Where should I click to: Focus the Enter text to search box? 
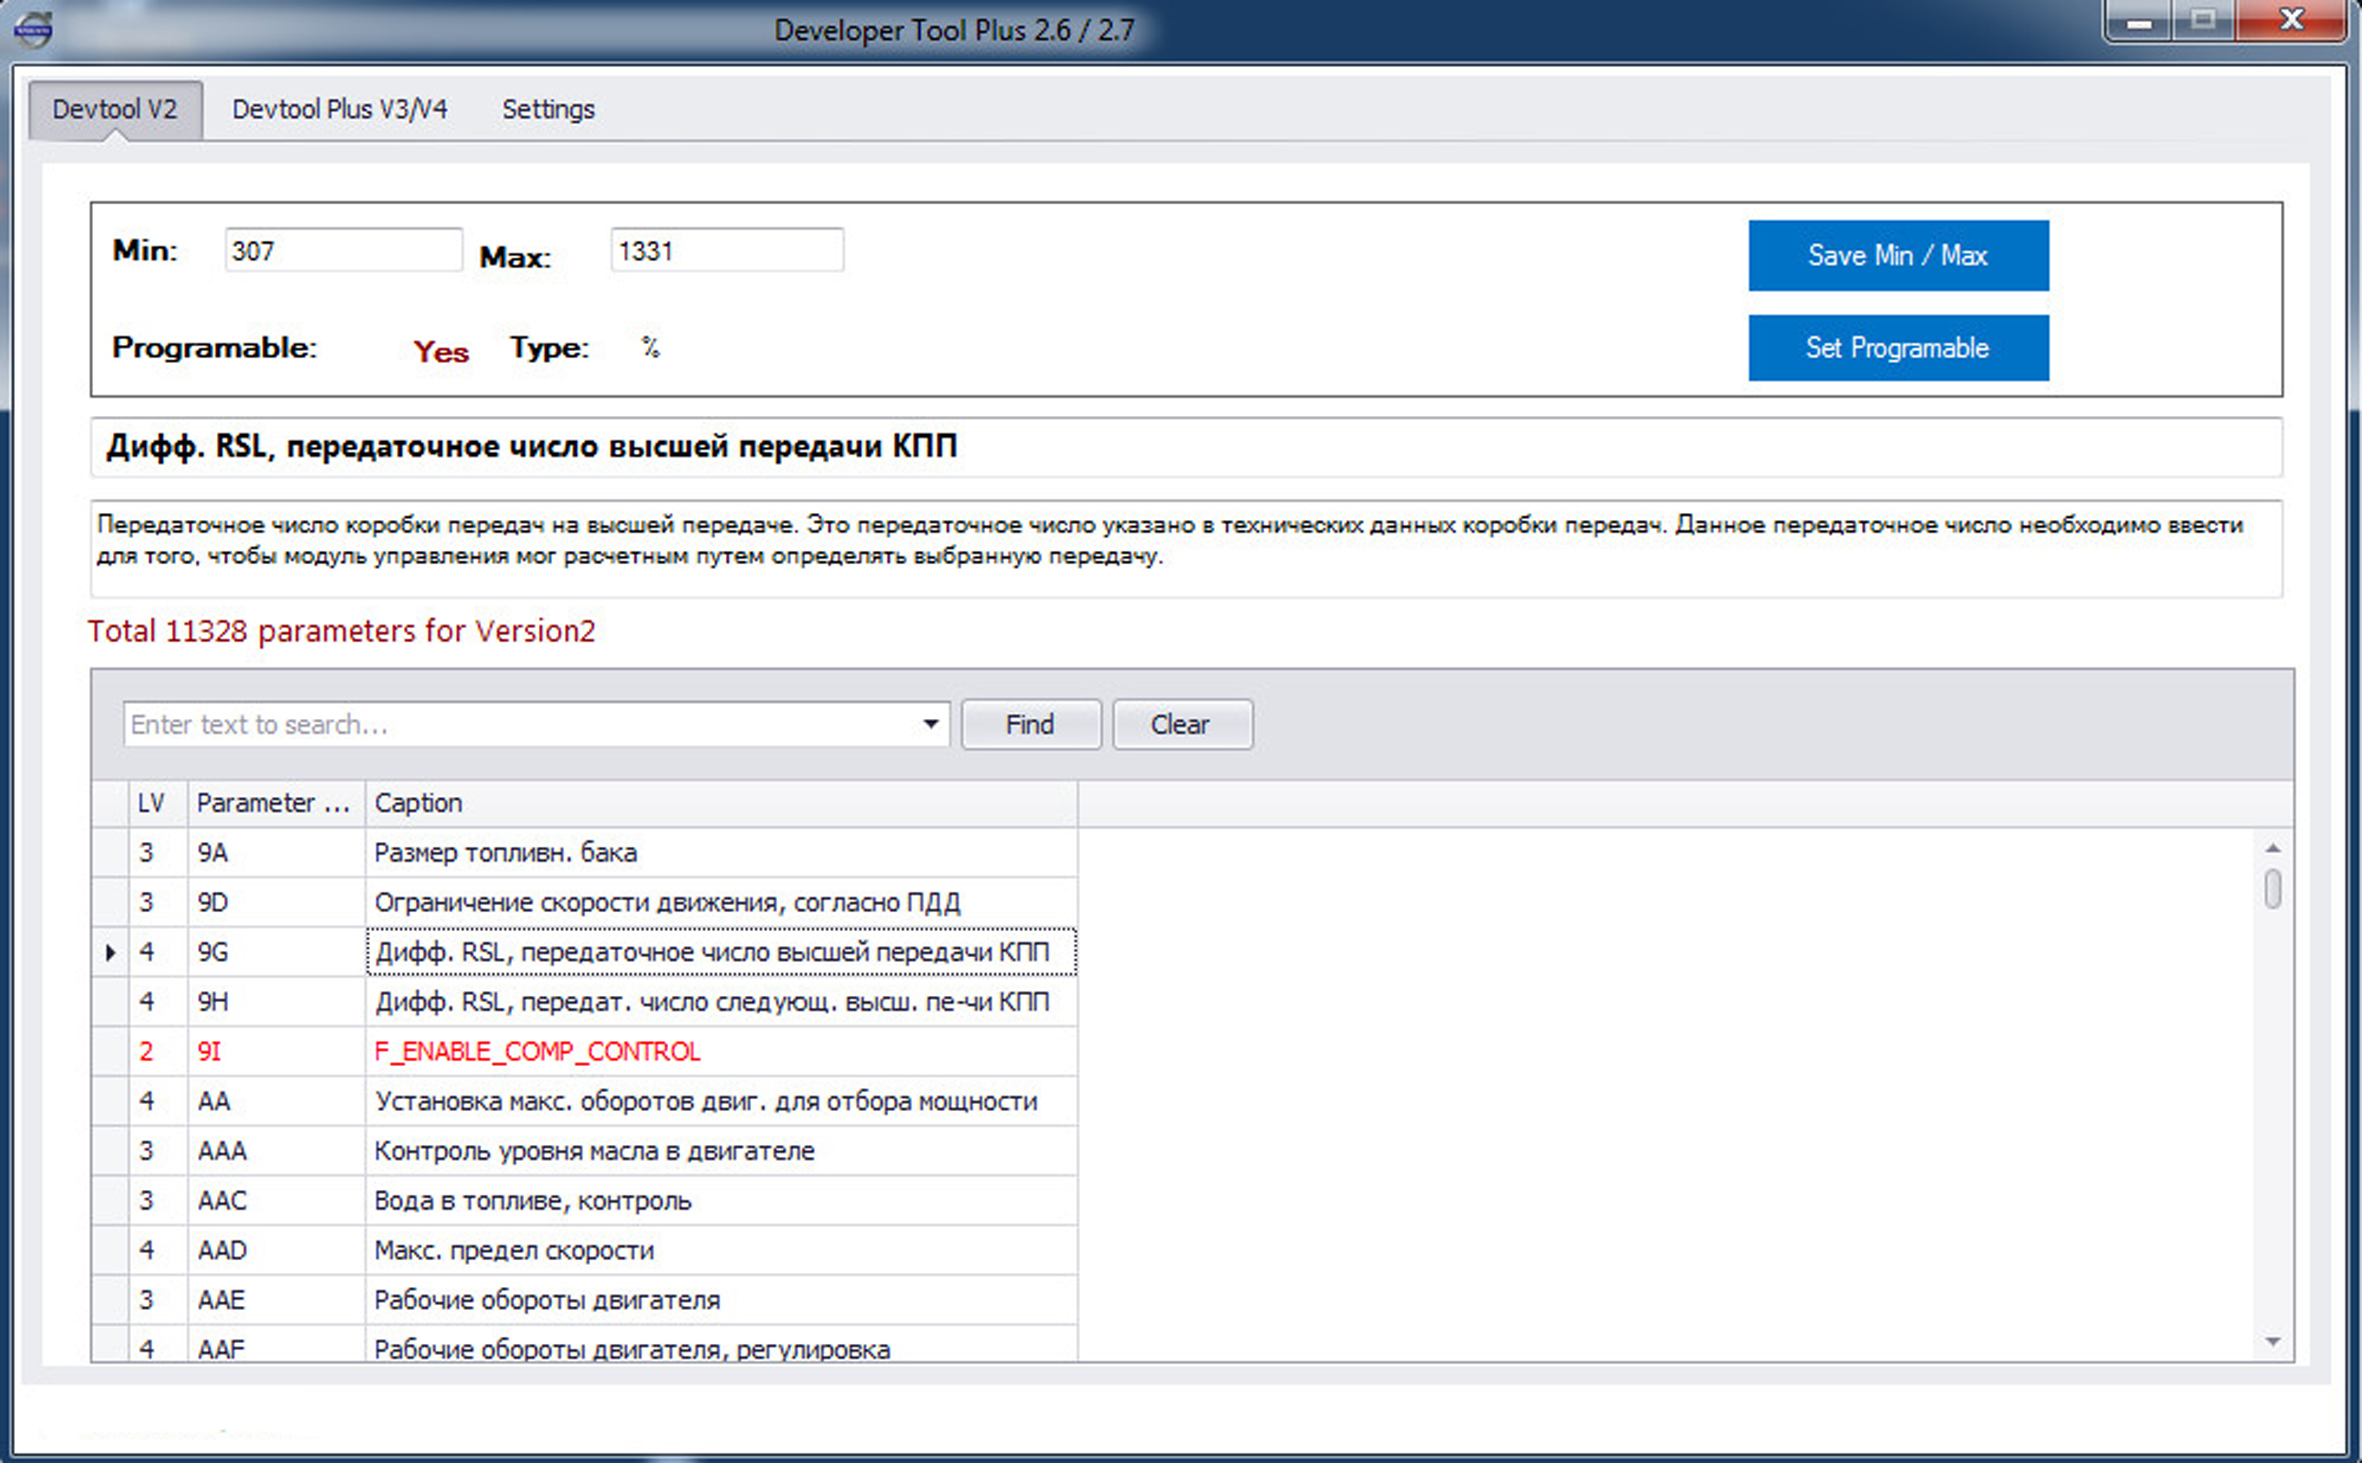click(x=520, y=724)
